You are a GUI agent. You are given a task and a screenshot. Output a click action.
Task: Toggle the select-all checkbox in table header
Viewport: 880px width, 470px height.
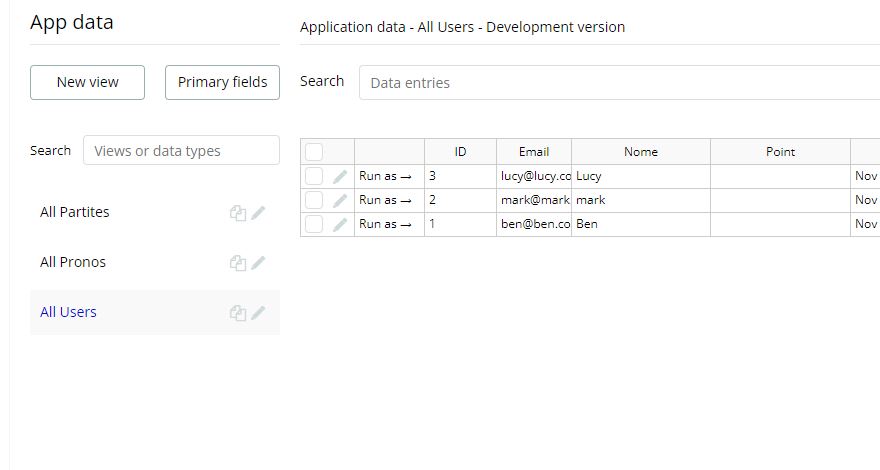tap(314, 152)
